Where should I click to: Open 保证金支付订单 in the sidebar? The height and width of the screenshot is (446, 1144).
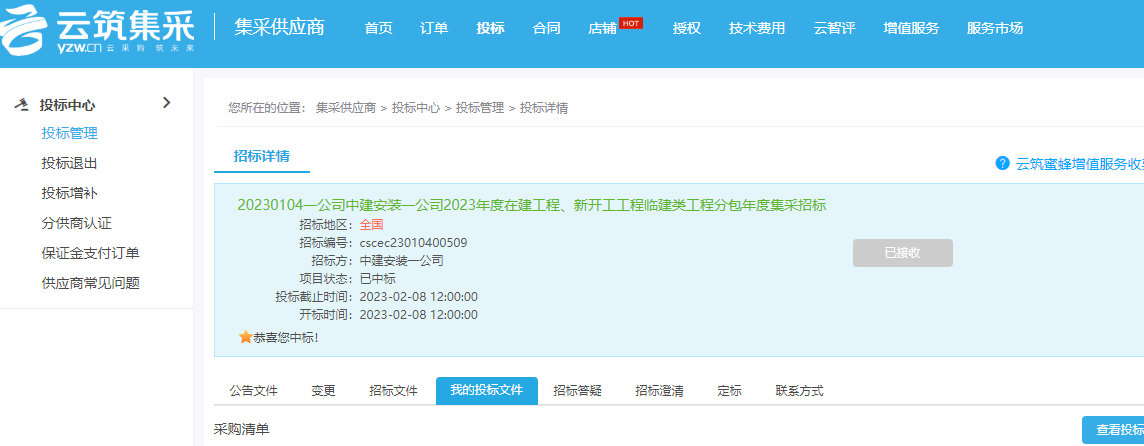tap(90, 253)
